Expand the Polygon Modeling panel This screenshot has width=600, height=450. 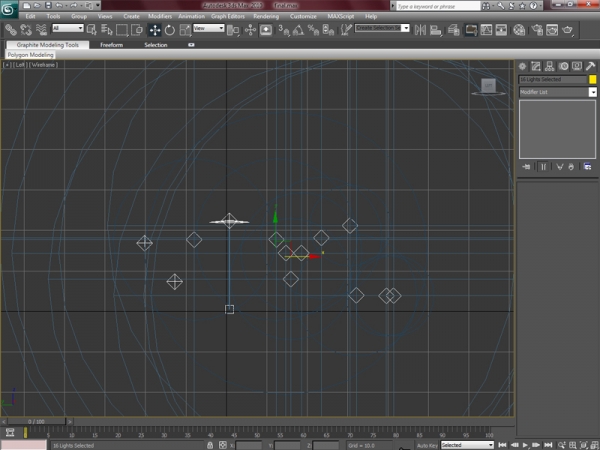pyautogui.click(x=30, y=55)
